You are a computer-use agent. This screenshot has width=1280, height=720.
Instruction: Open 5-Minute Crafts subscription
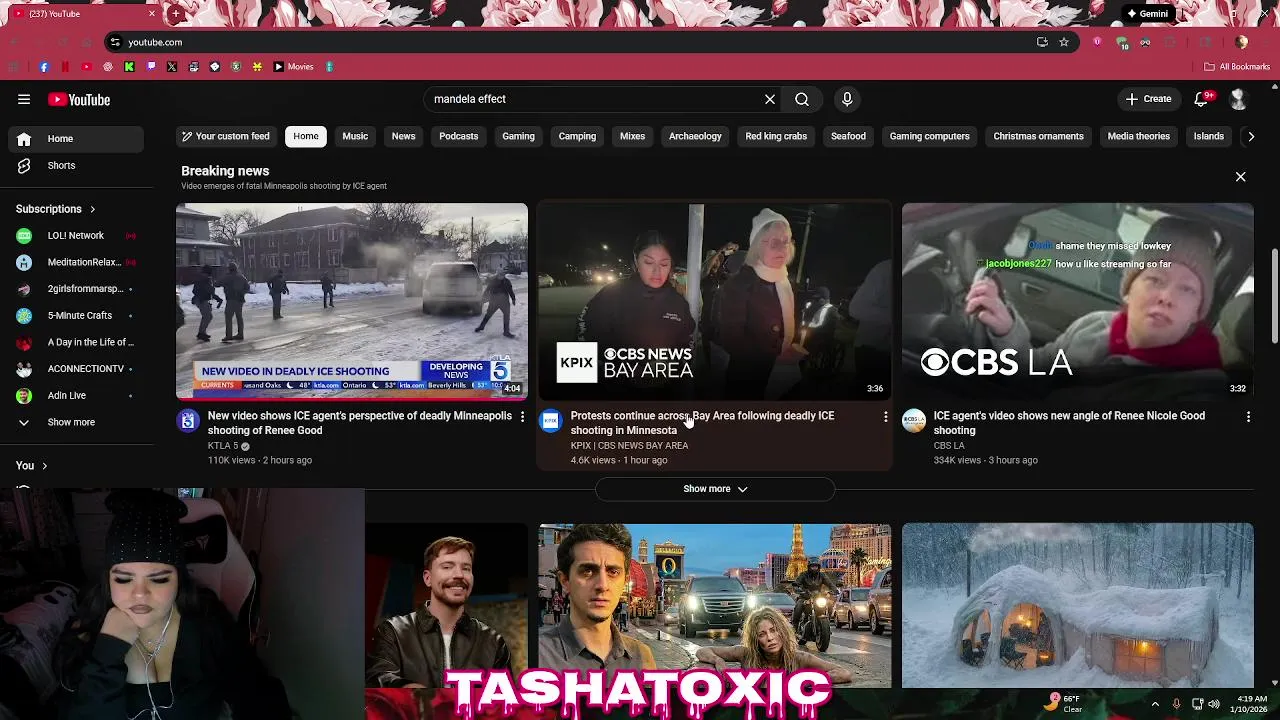click(76, 315)
